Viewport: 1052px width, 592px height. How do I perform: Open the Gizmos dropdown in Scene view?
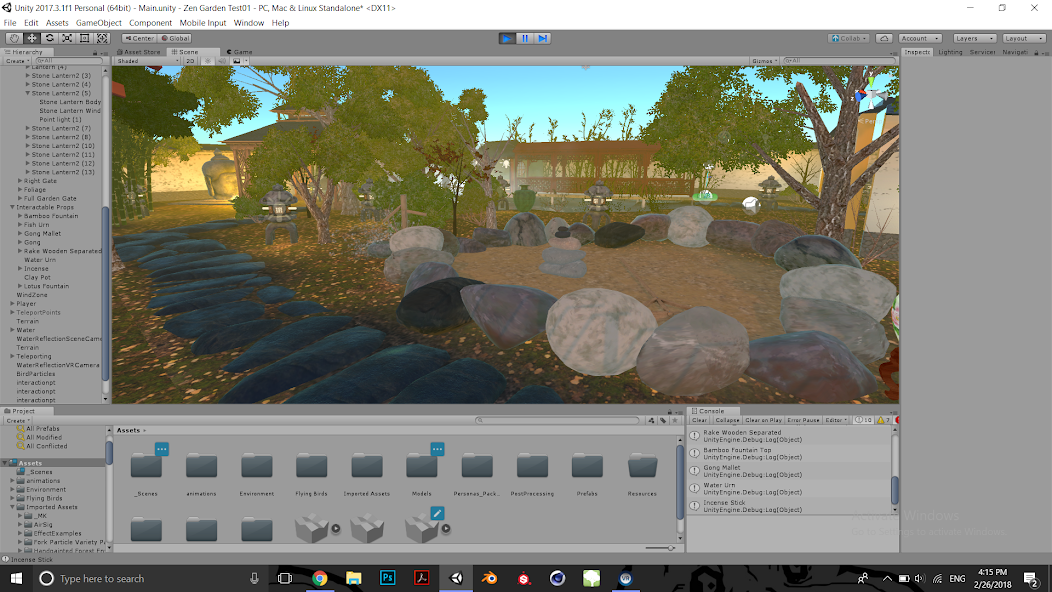pos(762,60)
